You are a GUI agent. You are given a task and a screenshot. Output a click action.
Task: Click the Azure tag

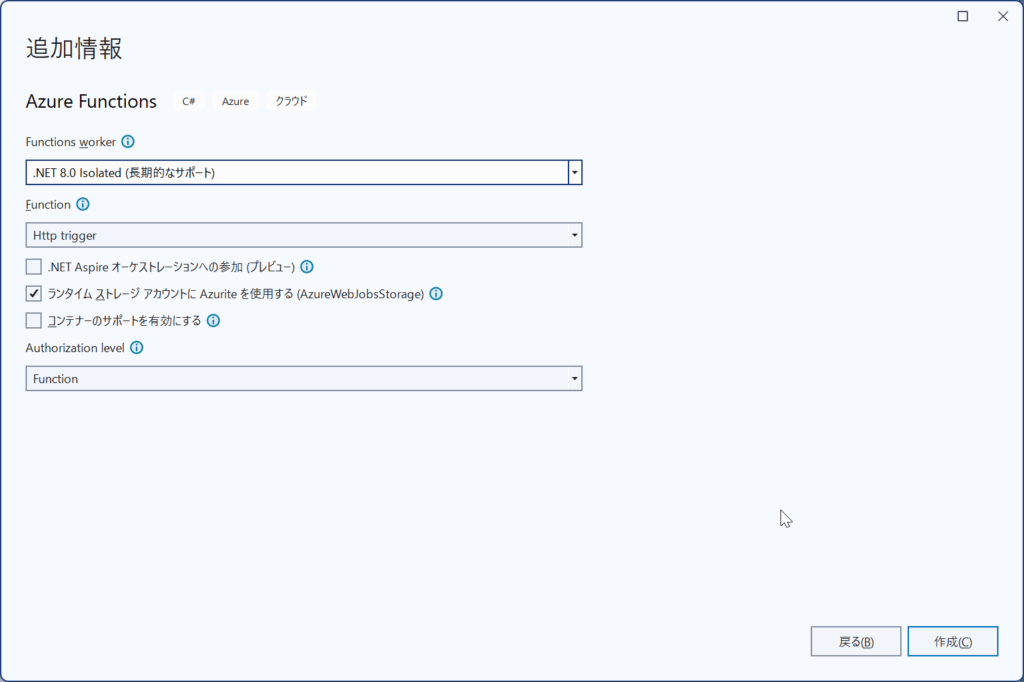235,101
